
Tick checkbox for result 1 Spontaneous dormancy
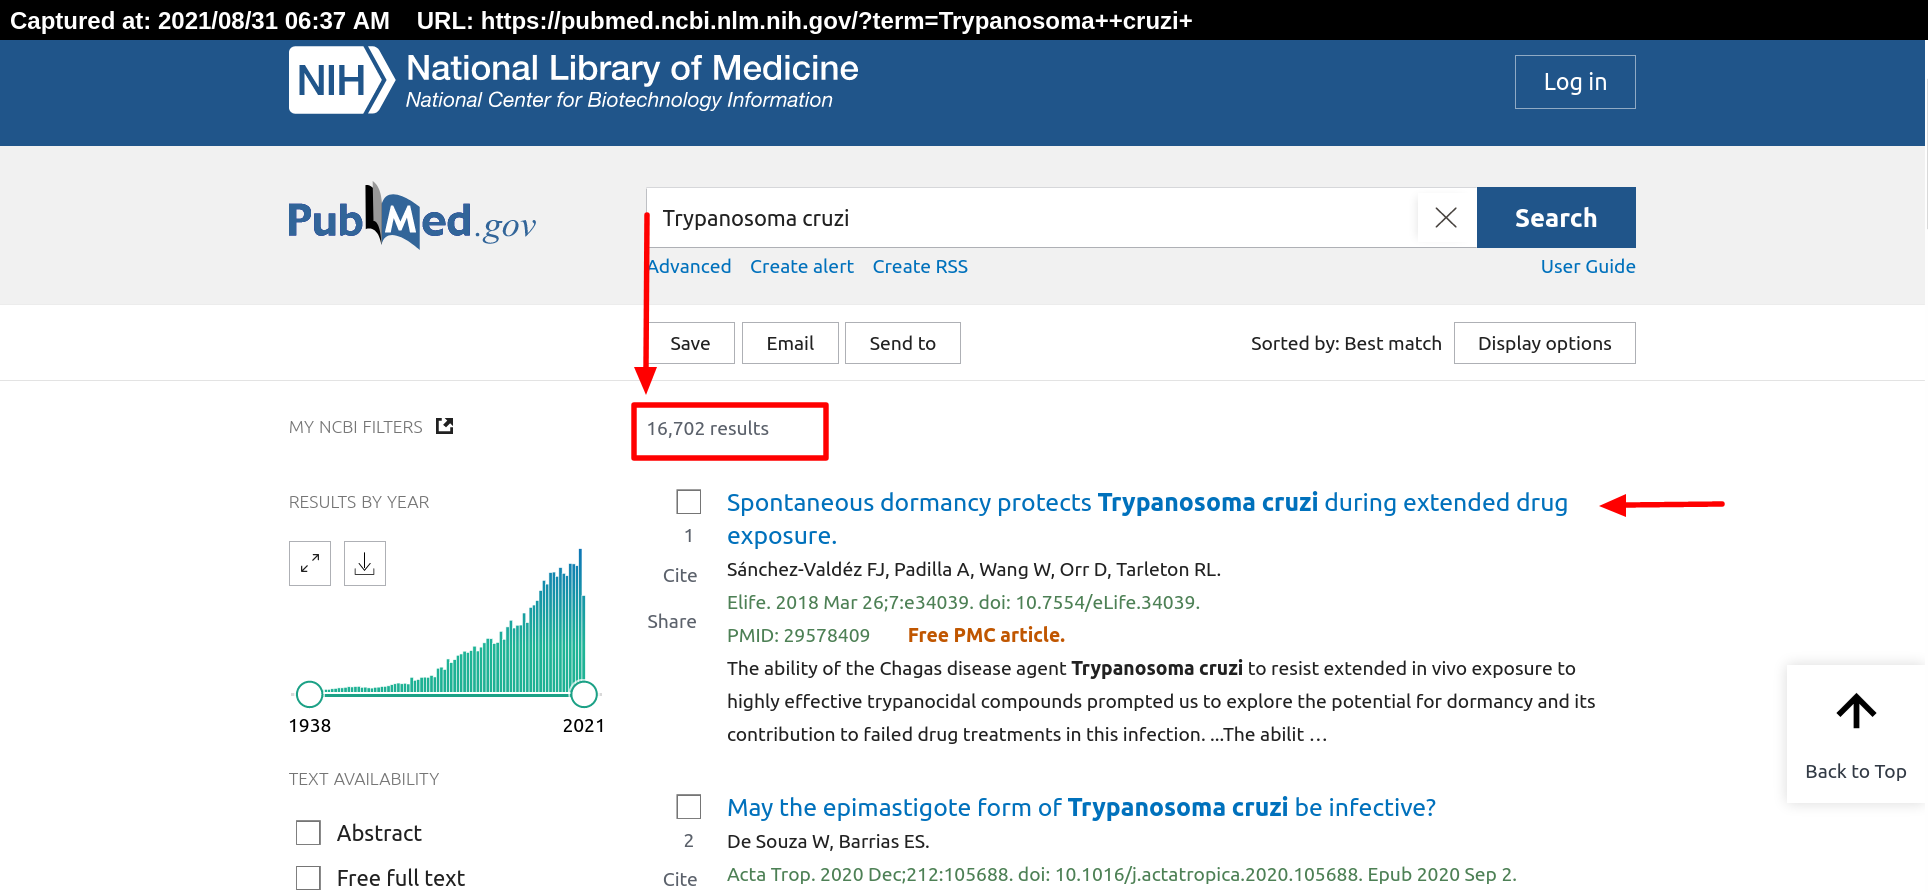pyautogui.click(x=689, y=501)
